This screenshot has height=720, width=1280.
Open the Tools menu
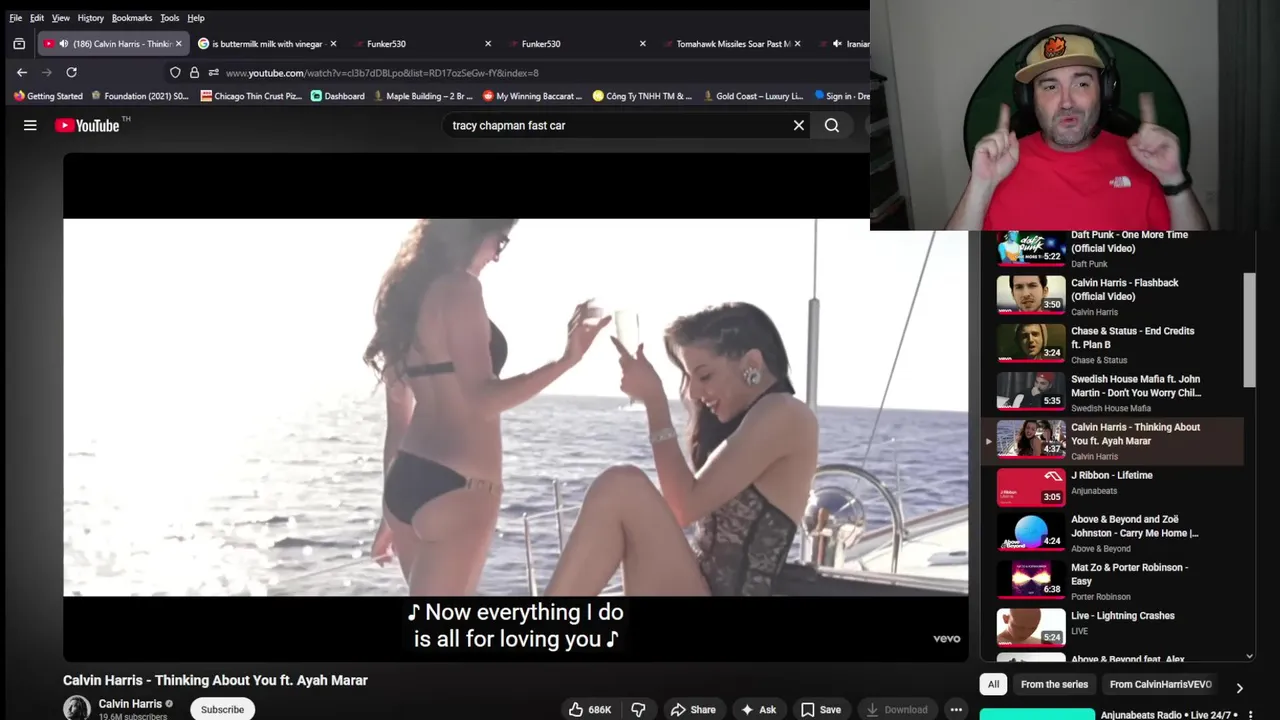click(170, 18)
